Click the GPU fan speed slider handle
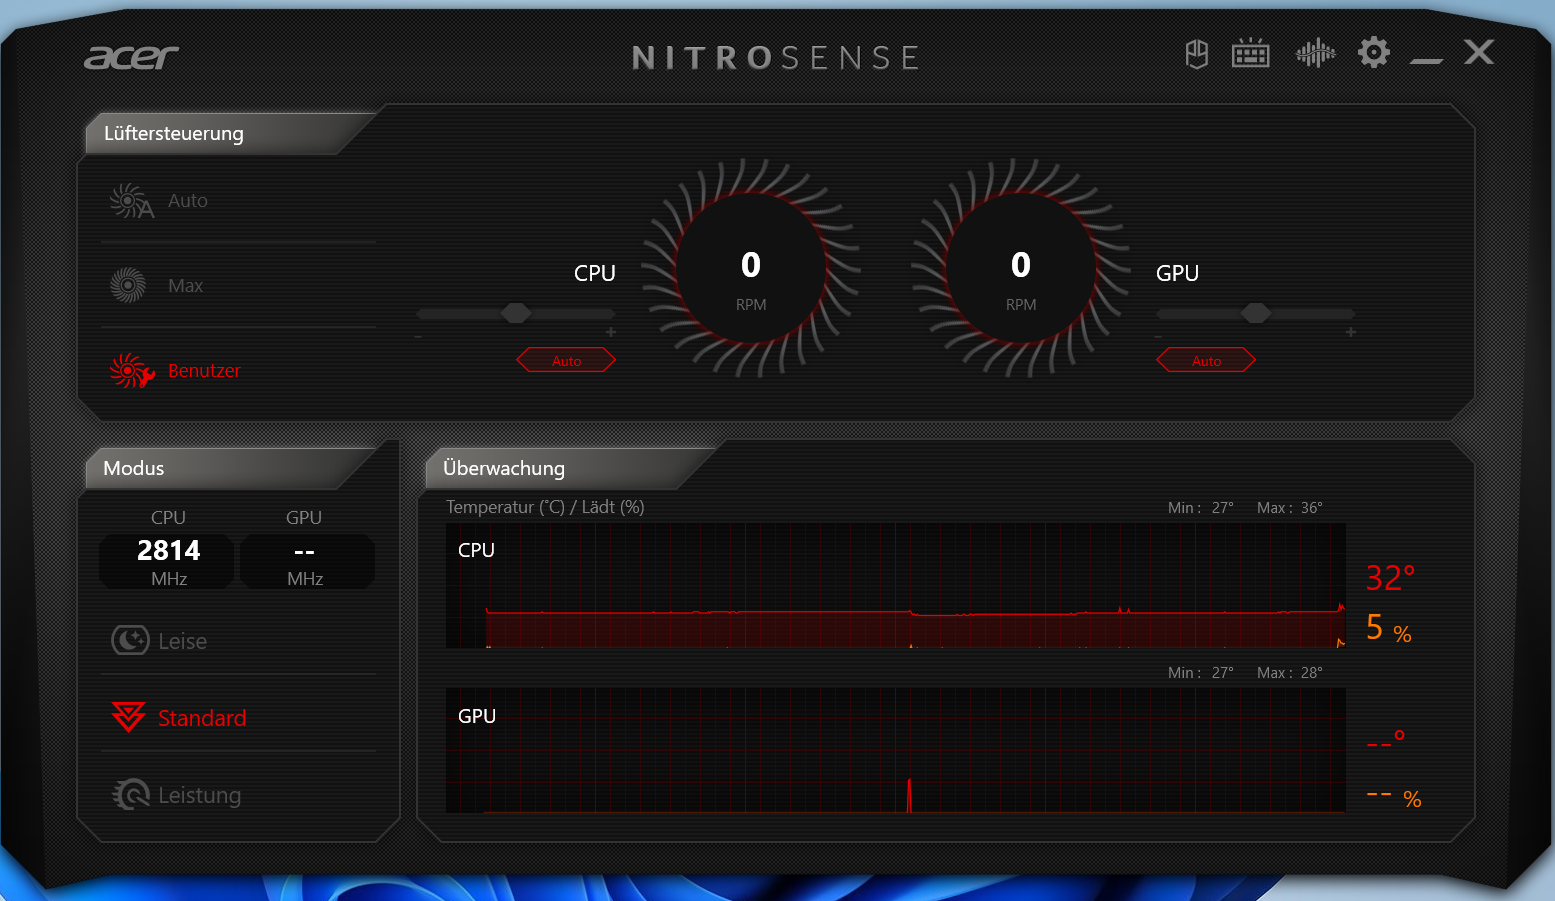Screen dimensions: 1555x901 tap(1256, 314)
